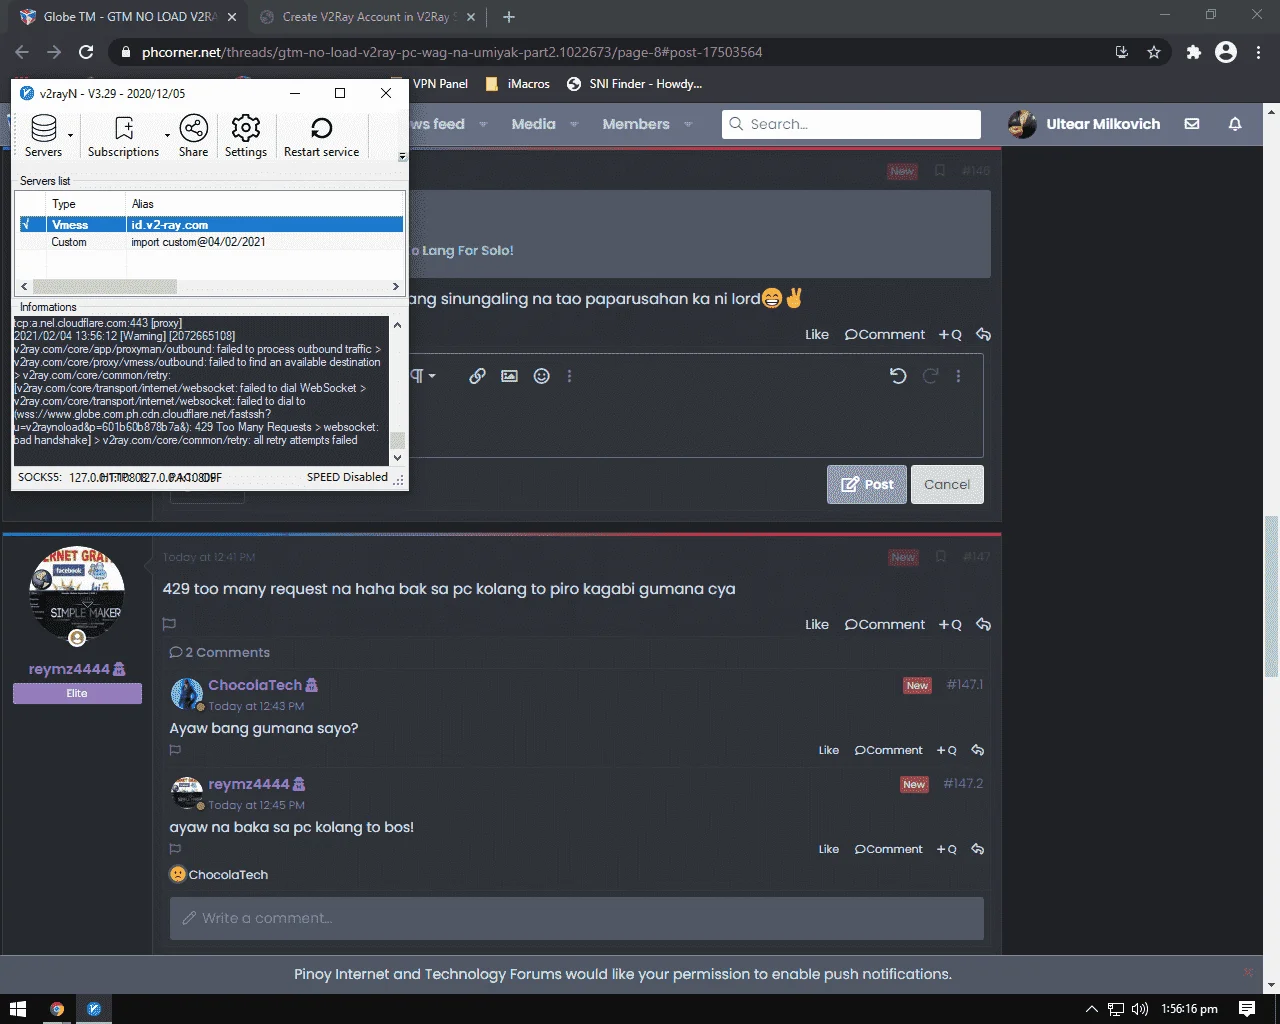The width and height of the screenshot is (1280, 1024).
Task: Open the Chrome profile avatar icon
Action: 1226,52
